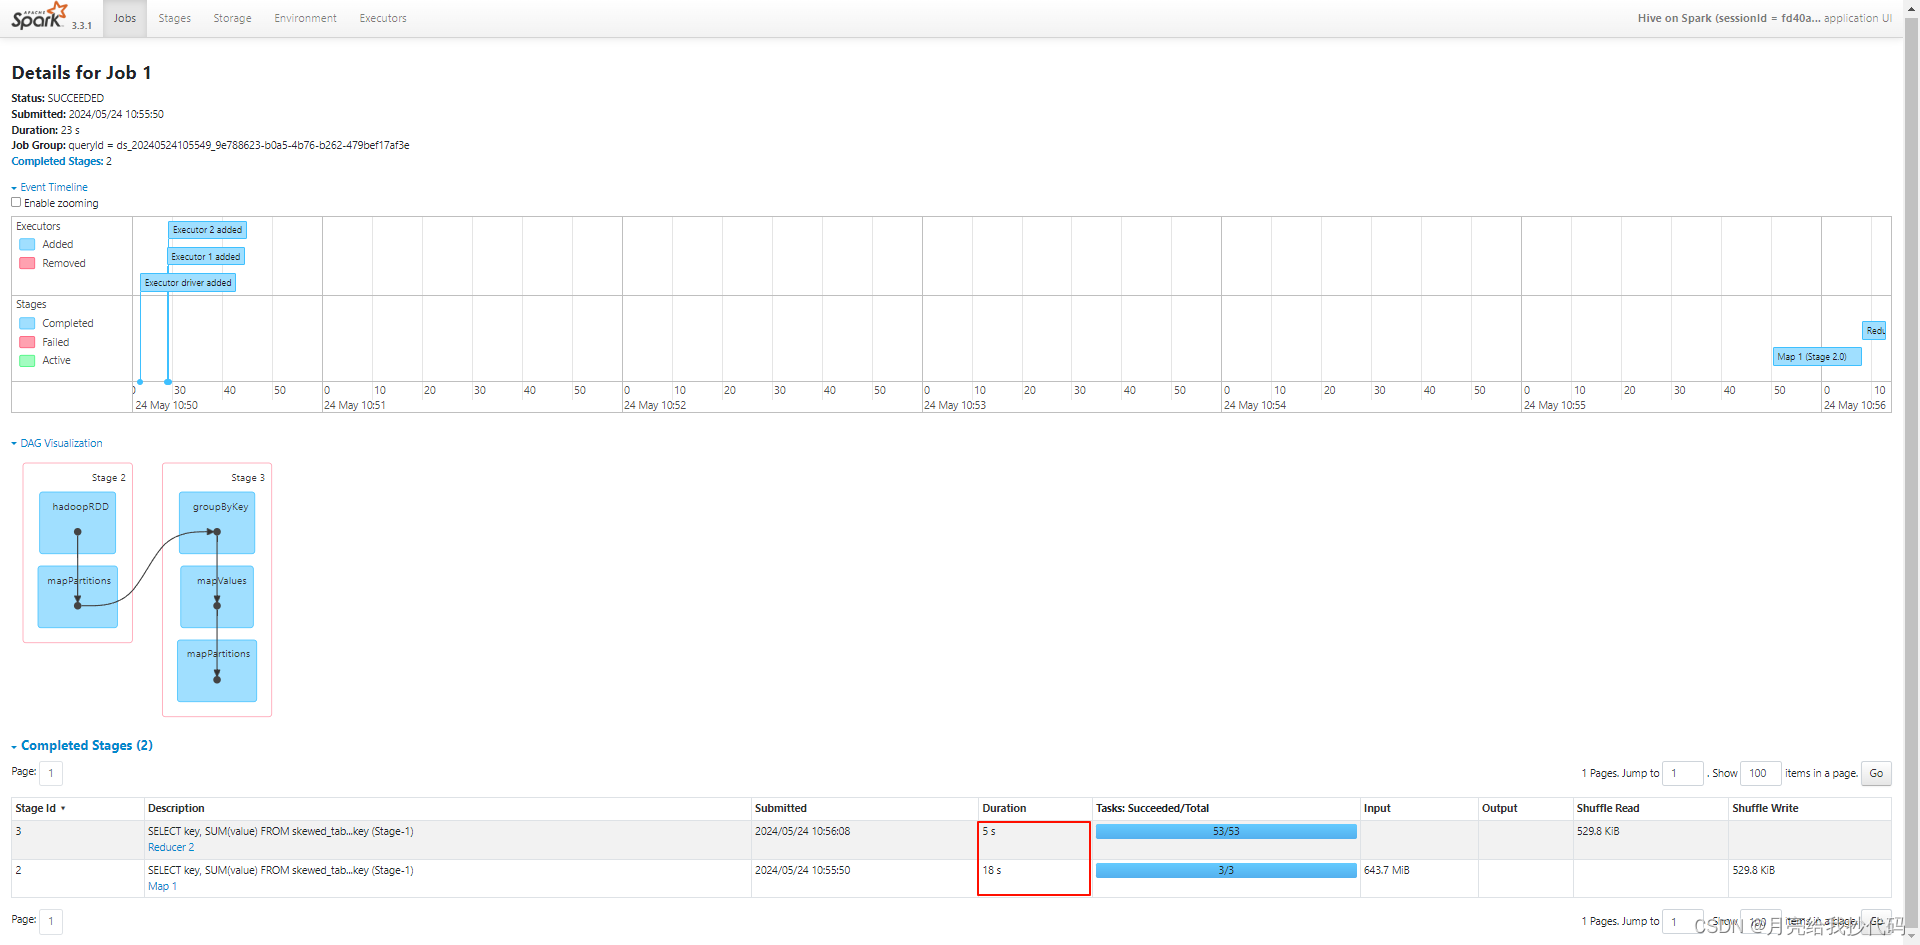Open the Jobs tab
This screenshot has width=1920, height=945.
[x=125, y=18]
